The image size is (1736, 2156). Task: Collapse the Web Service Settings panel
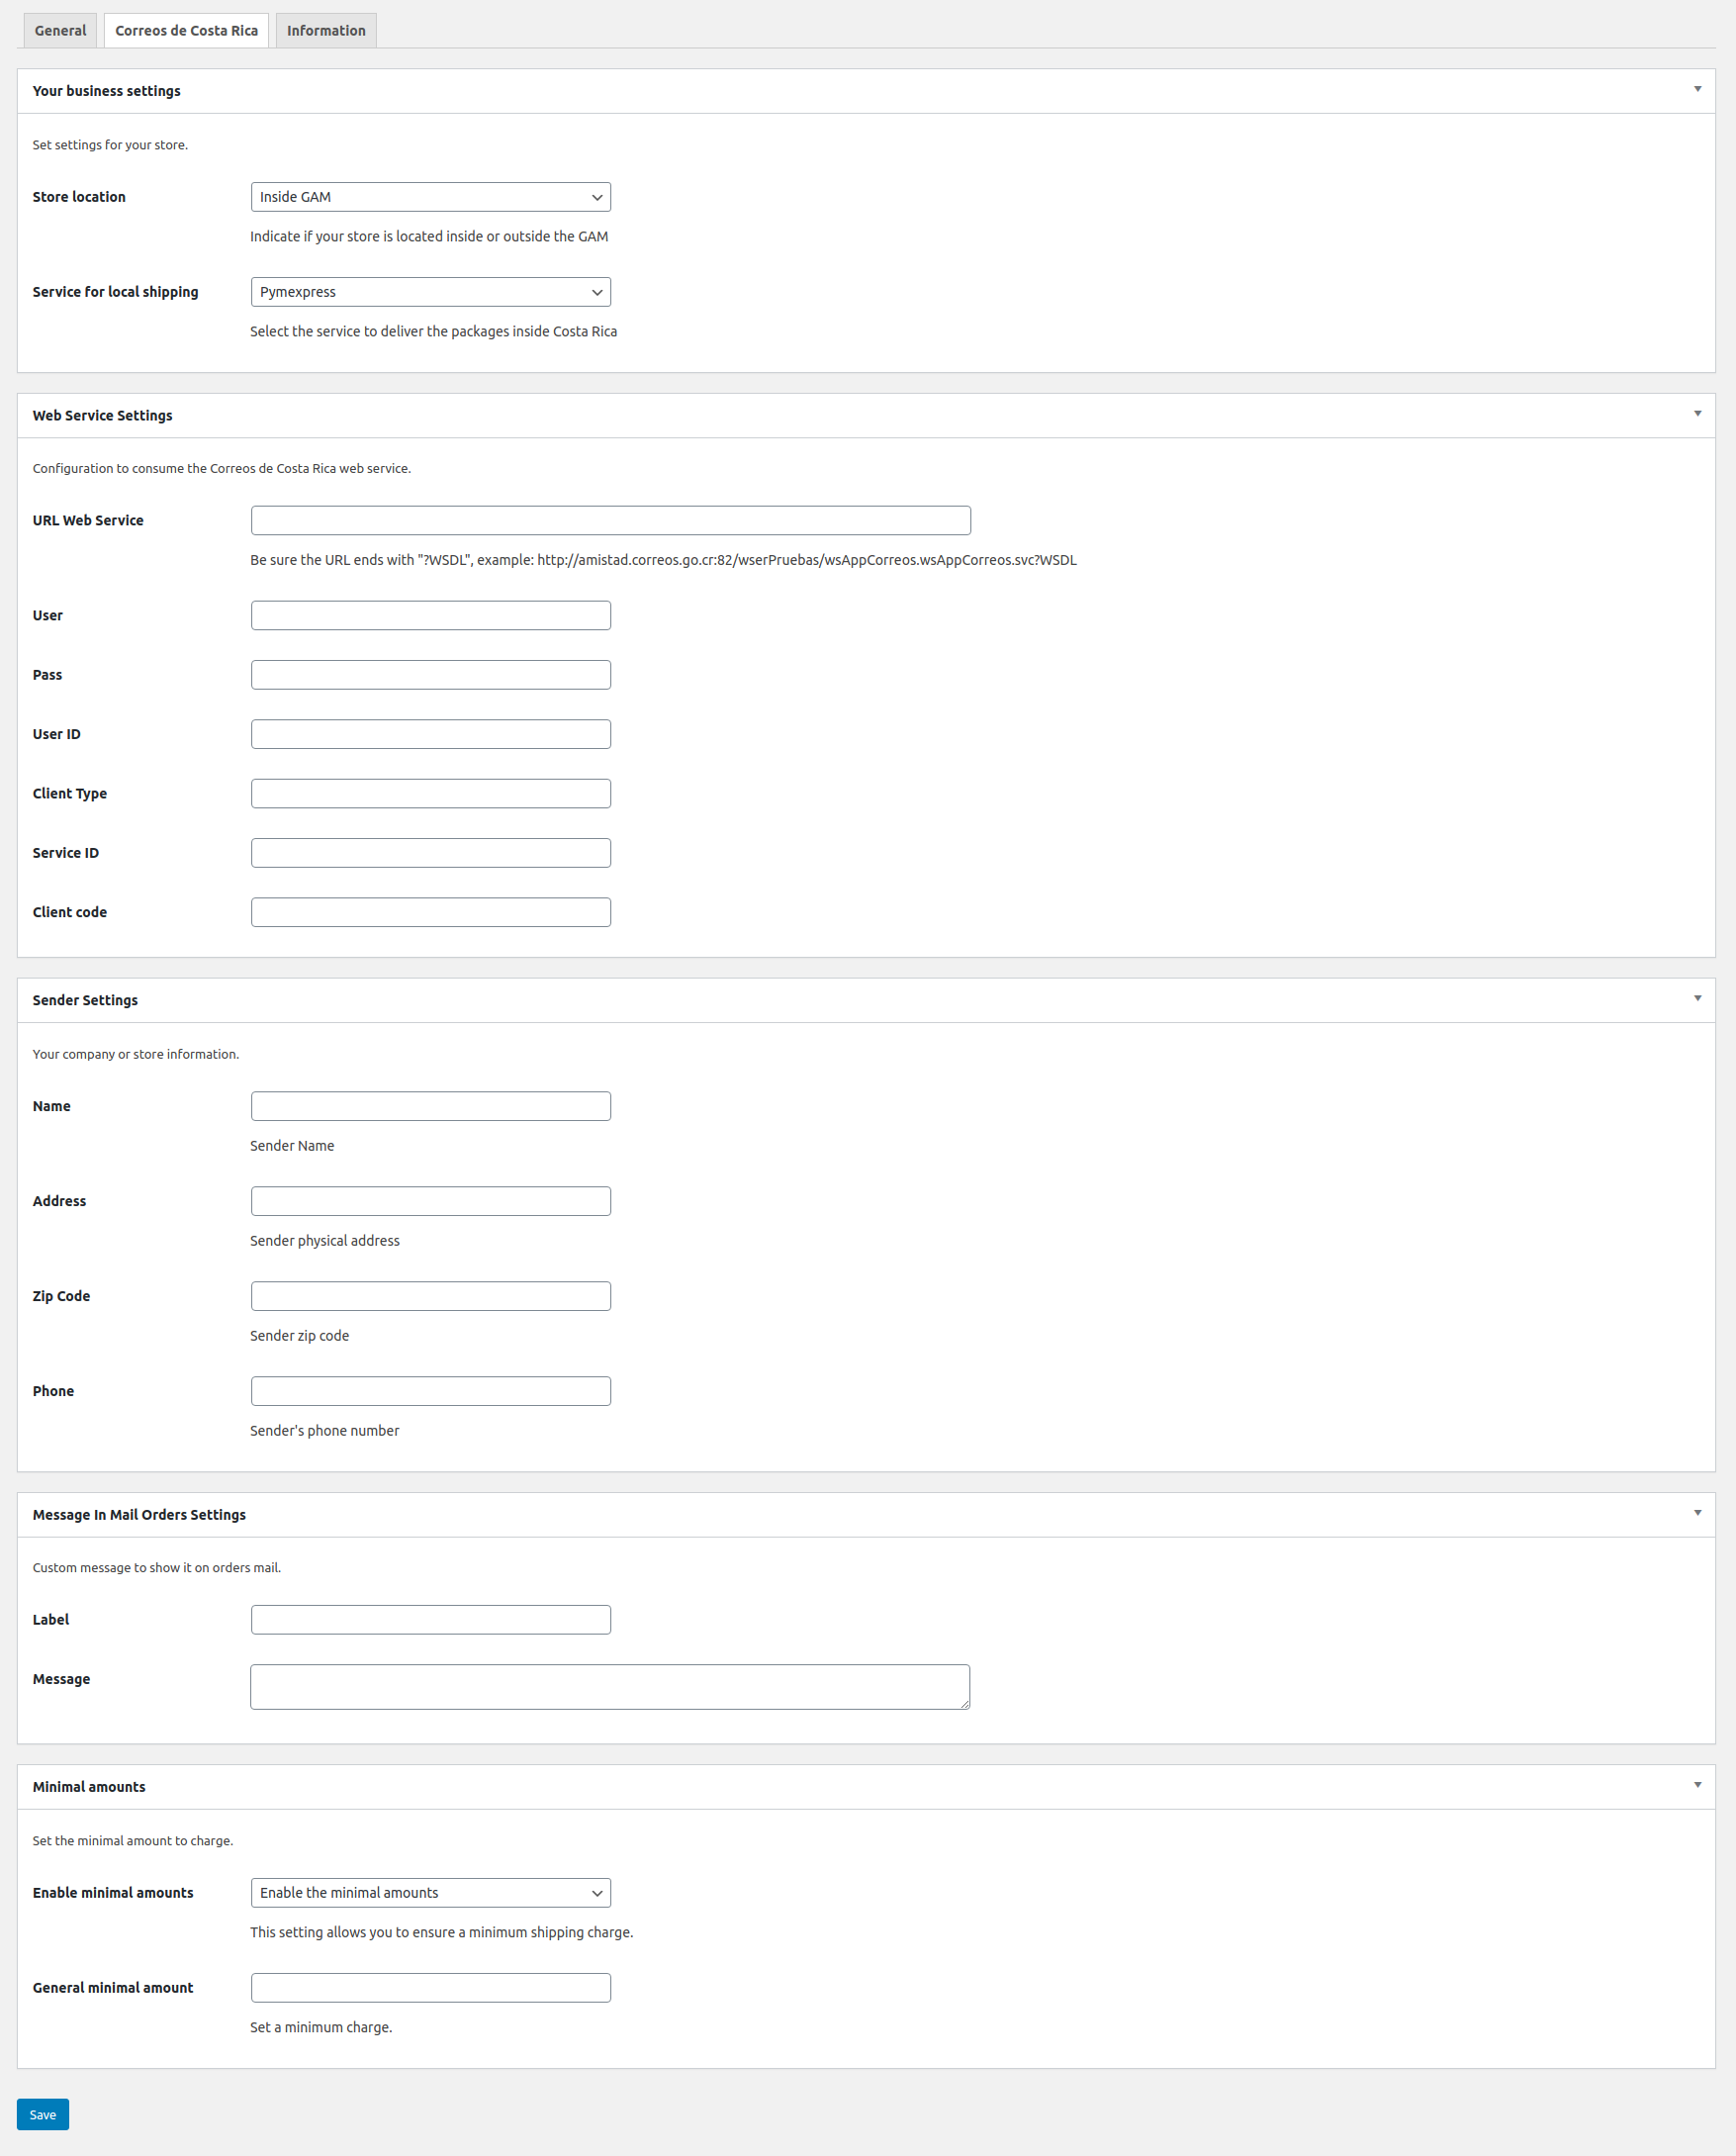click(1697, 414)
